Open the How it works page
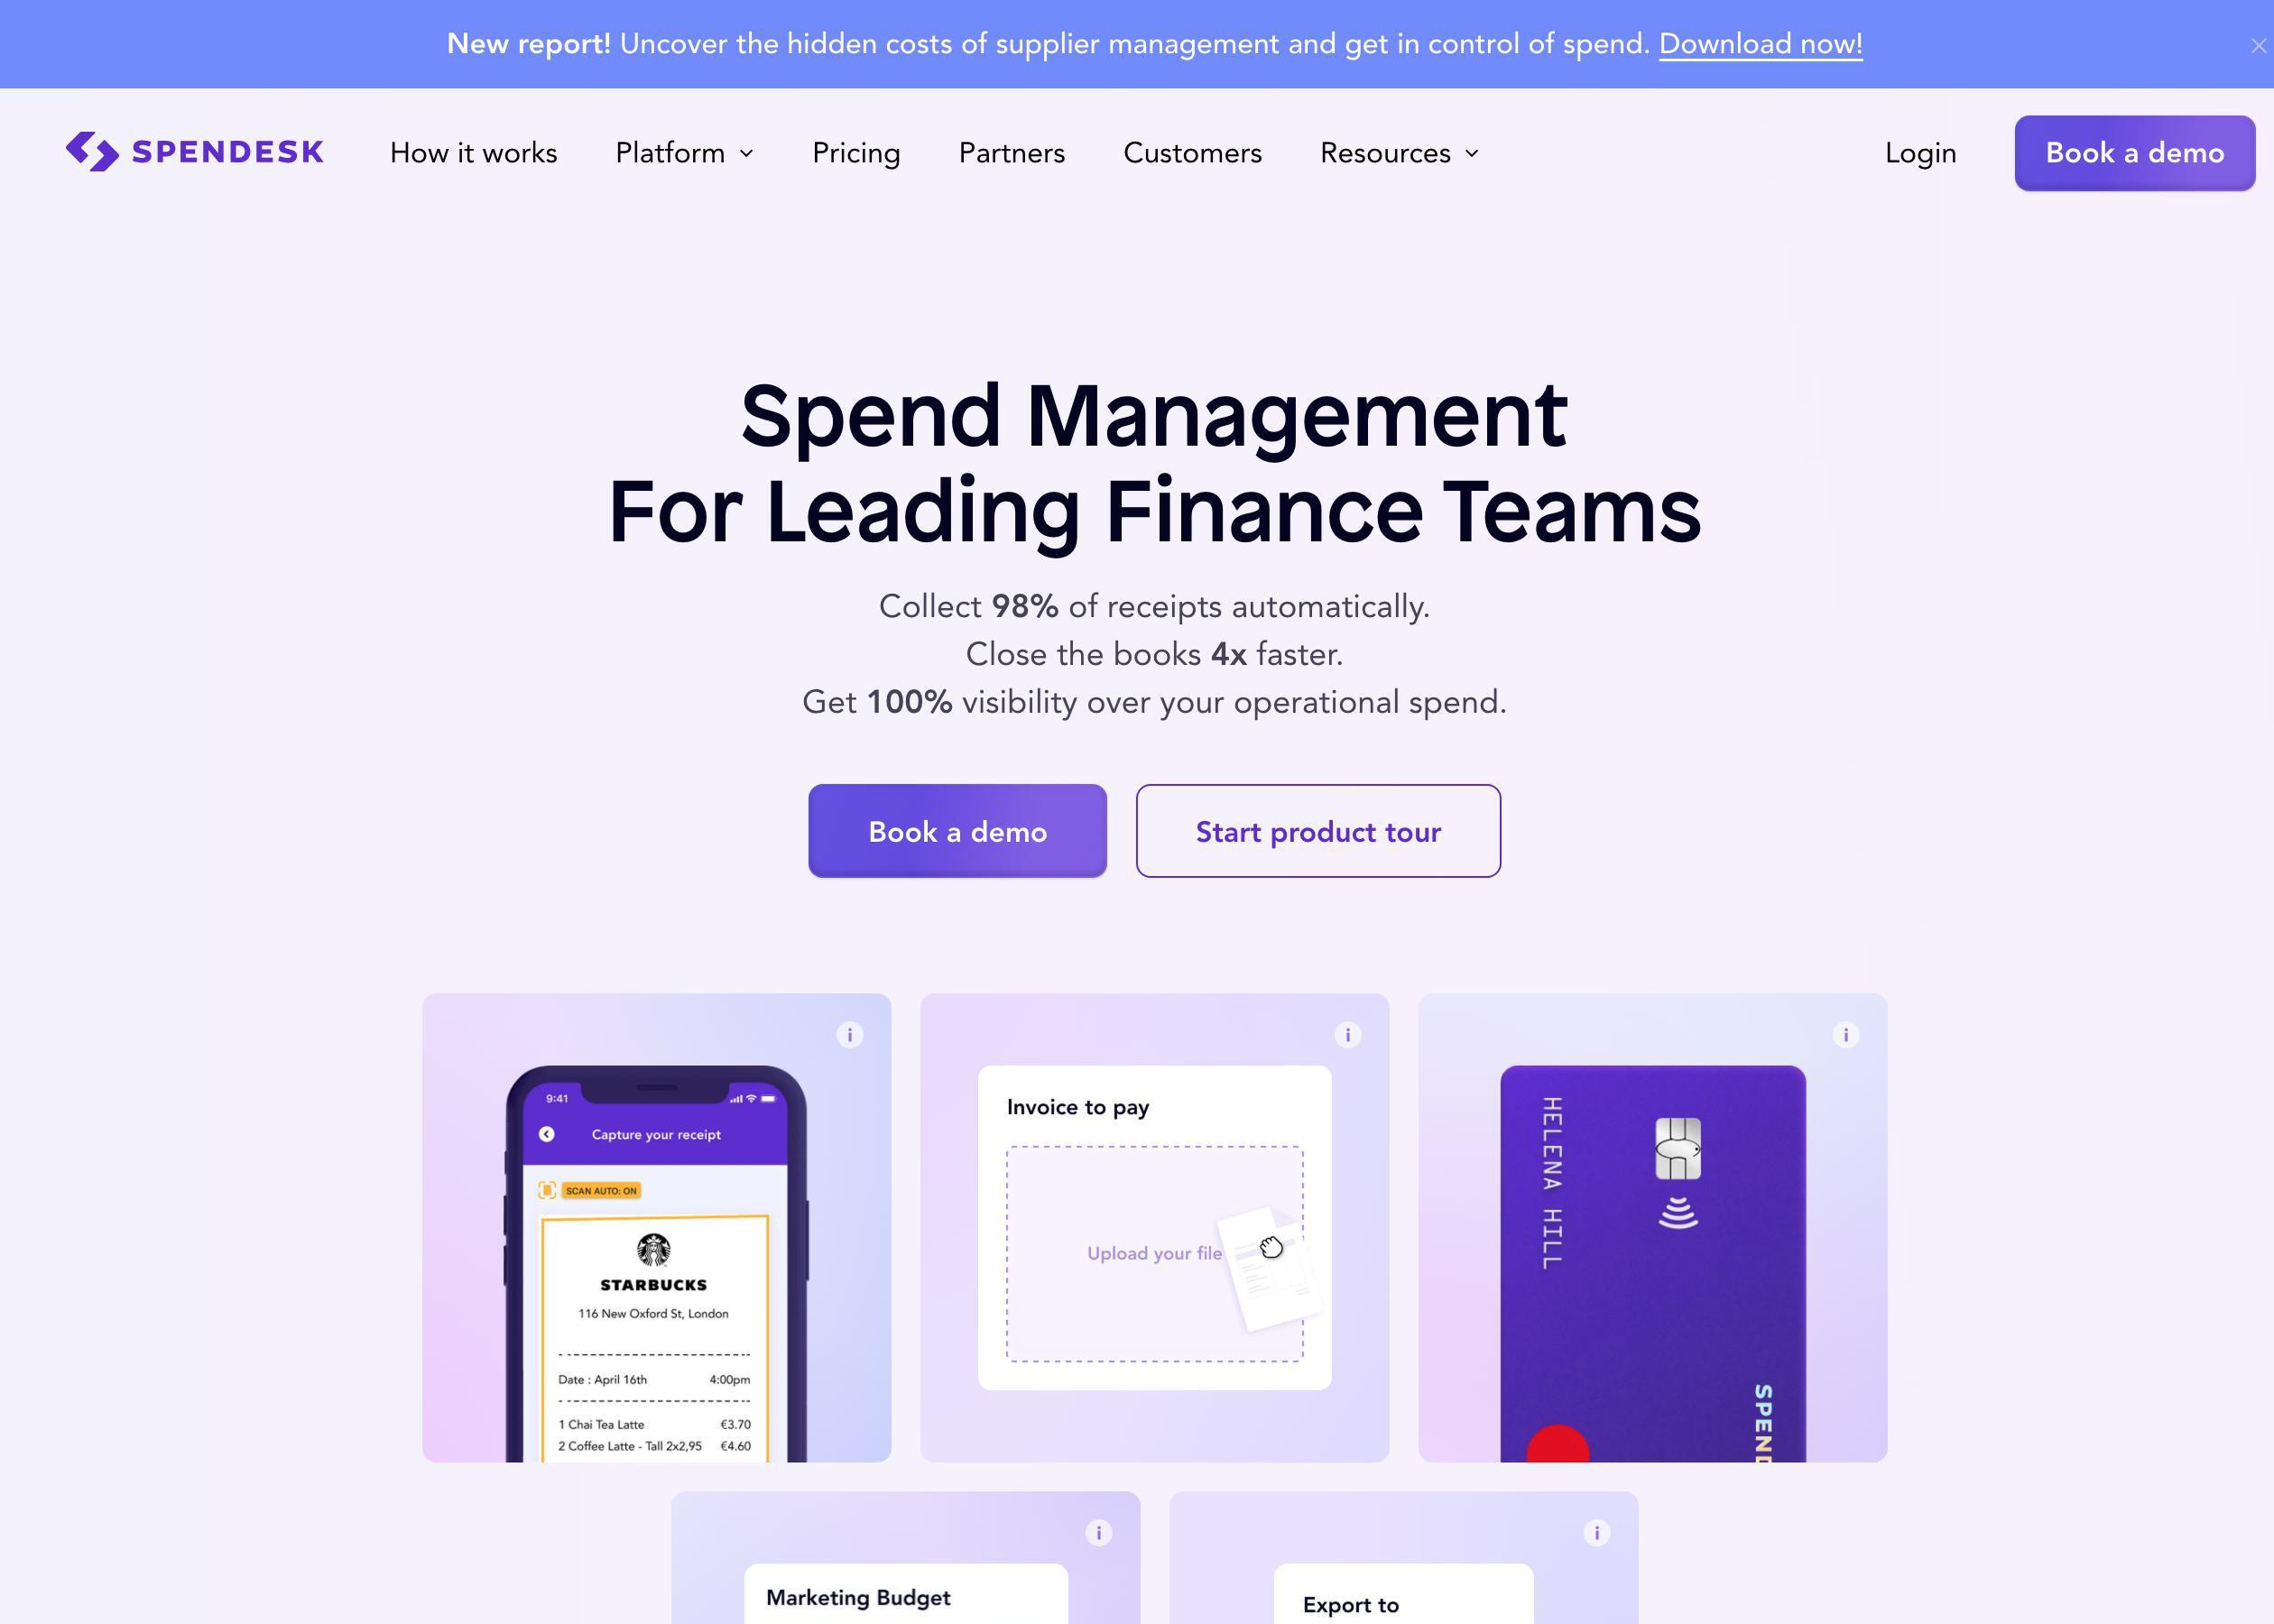 pyautogui.click(x=473, y=152)
